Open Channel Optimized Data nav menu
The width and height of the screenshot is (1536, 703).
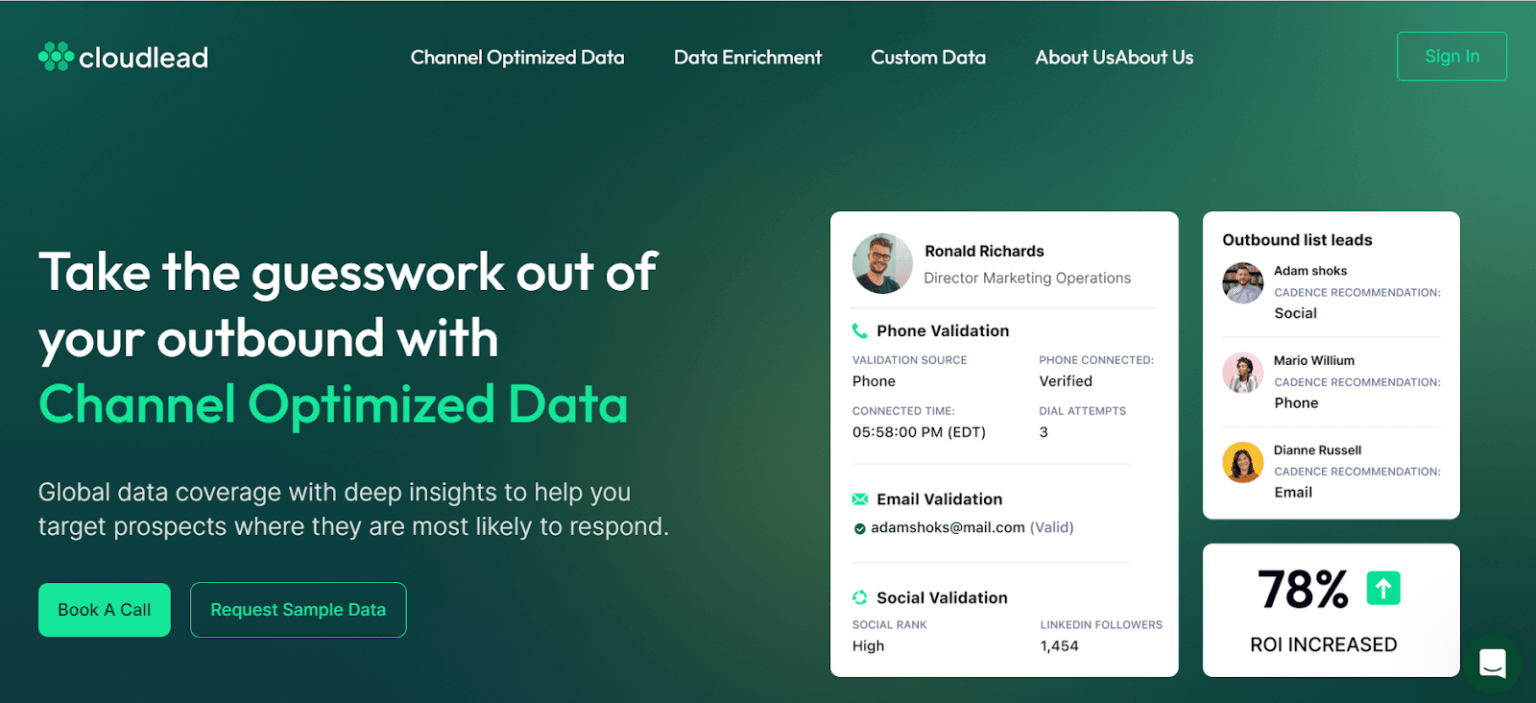[517, 57]
